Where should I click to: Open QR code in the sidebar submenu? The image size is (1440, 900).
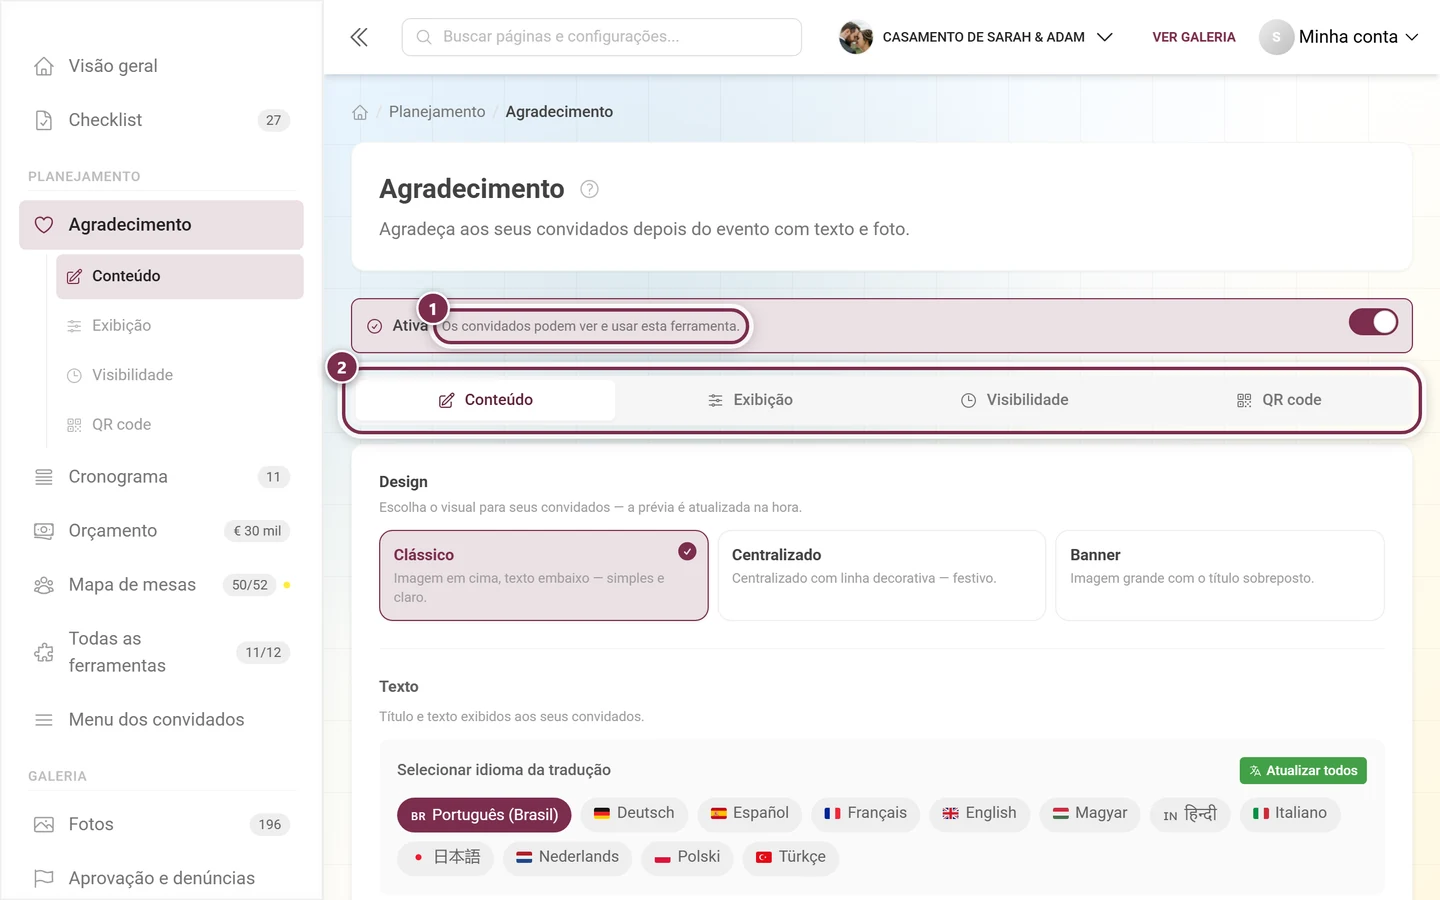coord(180,425)
